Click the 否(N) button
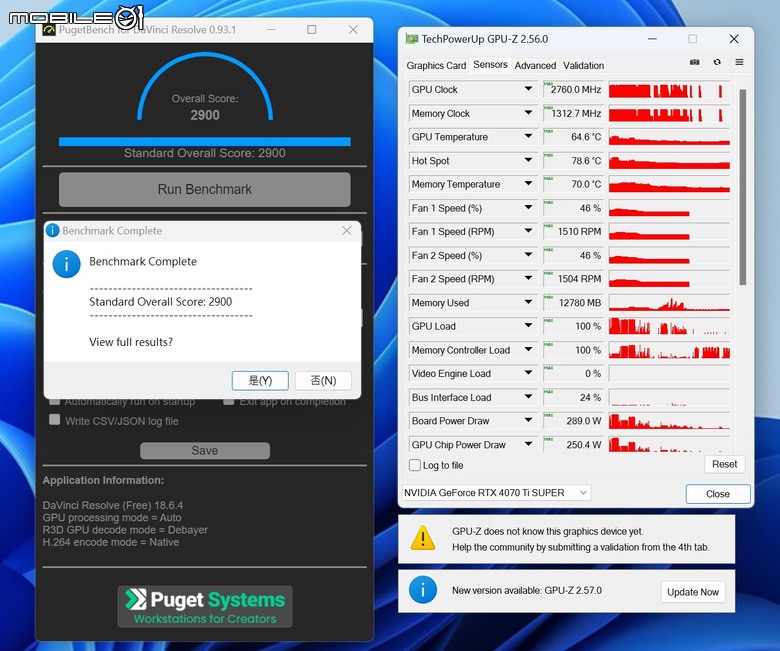This screenshot has height=651, width=780. click(x=323, y=381)
